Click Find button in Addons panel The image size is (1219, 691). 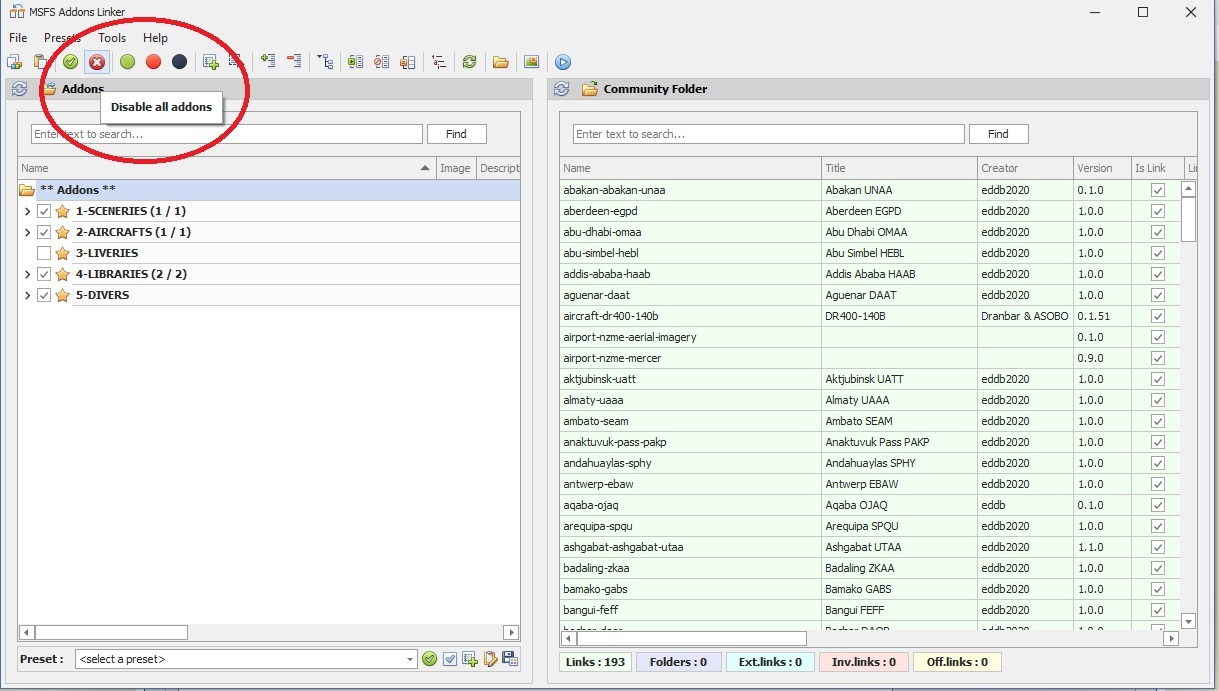pos(456,134)
